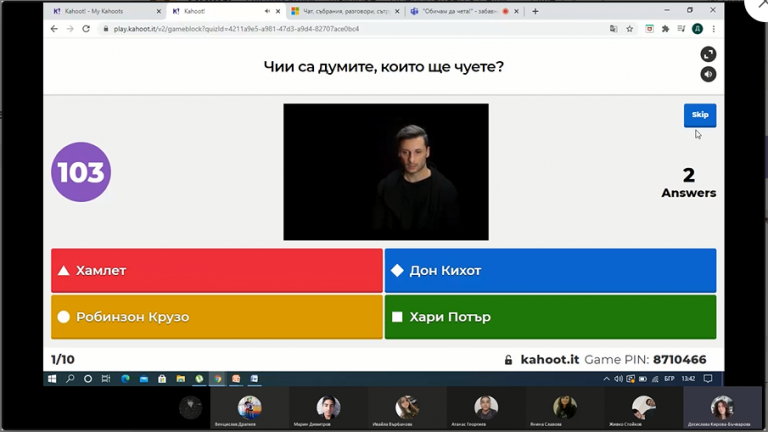Mute the Kahoot! tab audio icon
Image resolution: width=768 pixels, height=432 pixels.
[x=267, y=11]
